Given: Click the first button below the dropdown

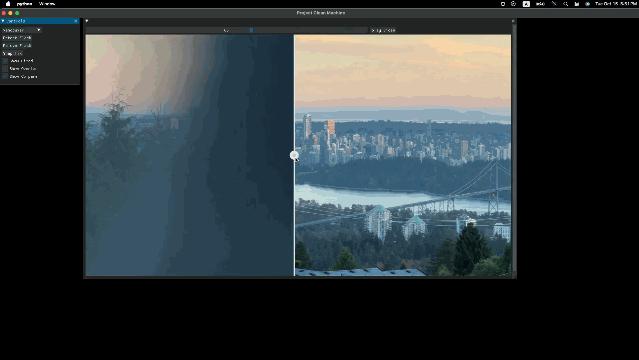Looking at the screenshot, I should point(17,38).
